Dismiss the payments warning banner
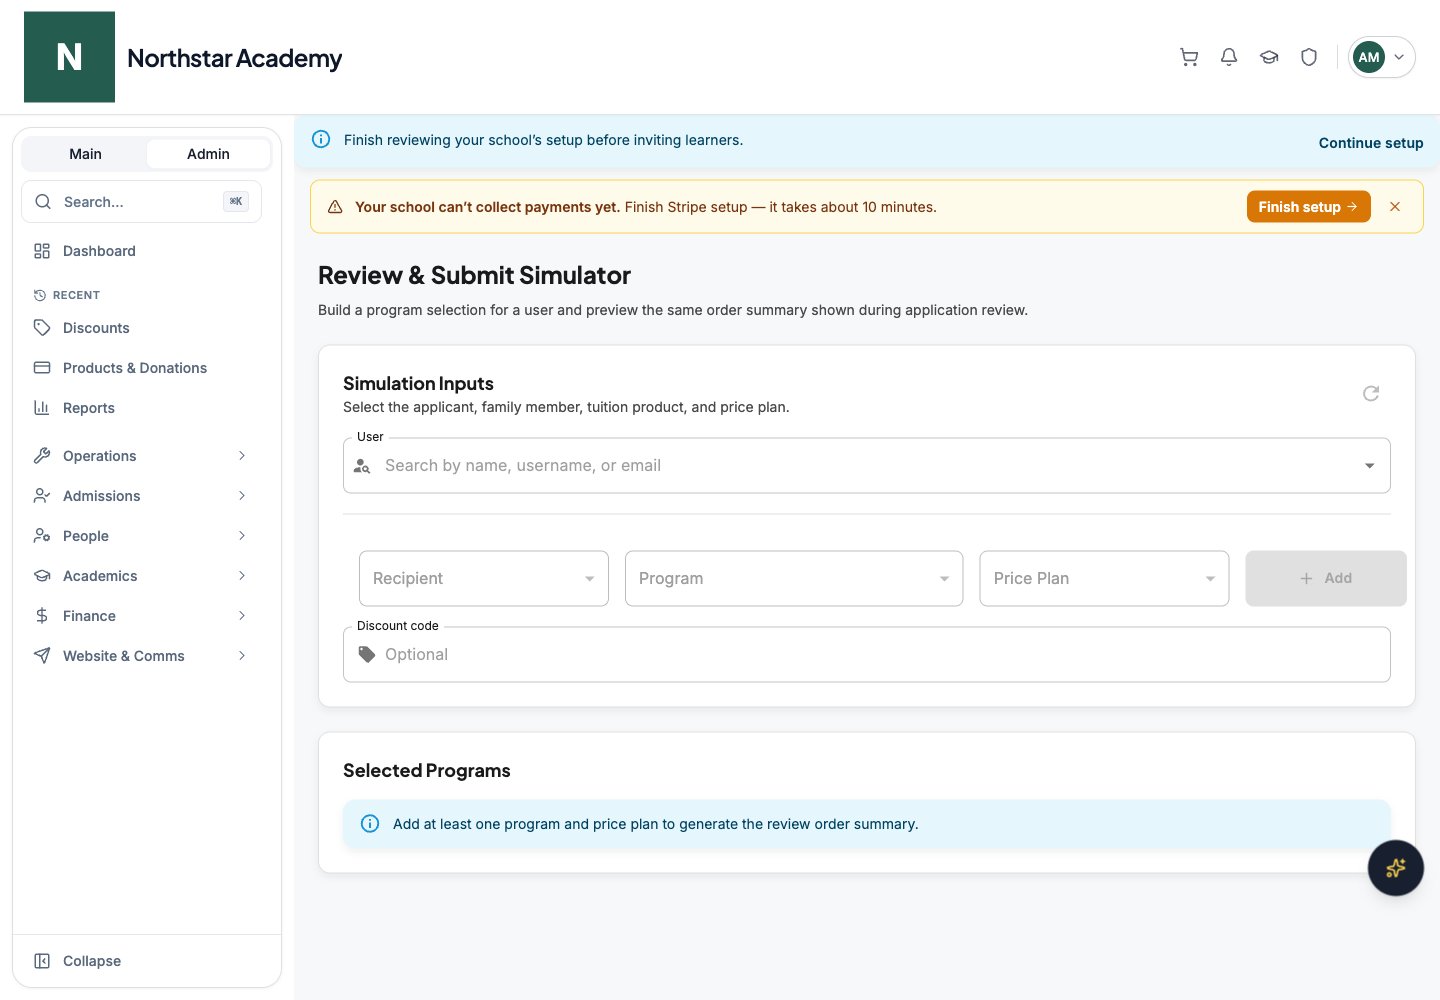 click(1395, 207)
